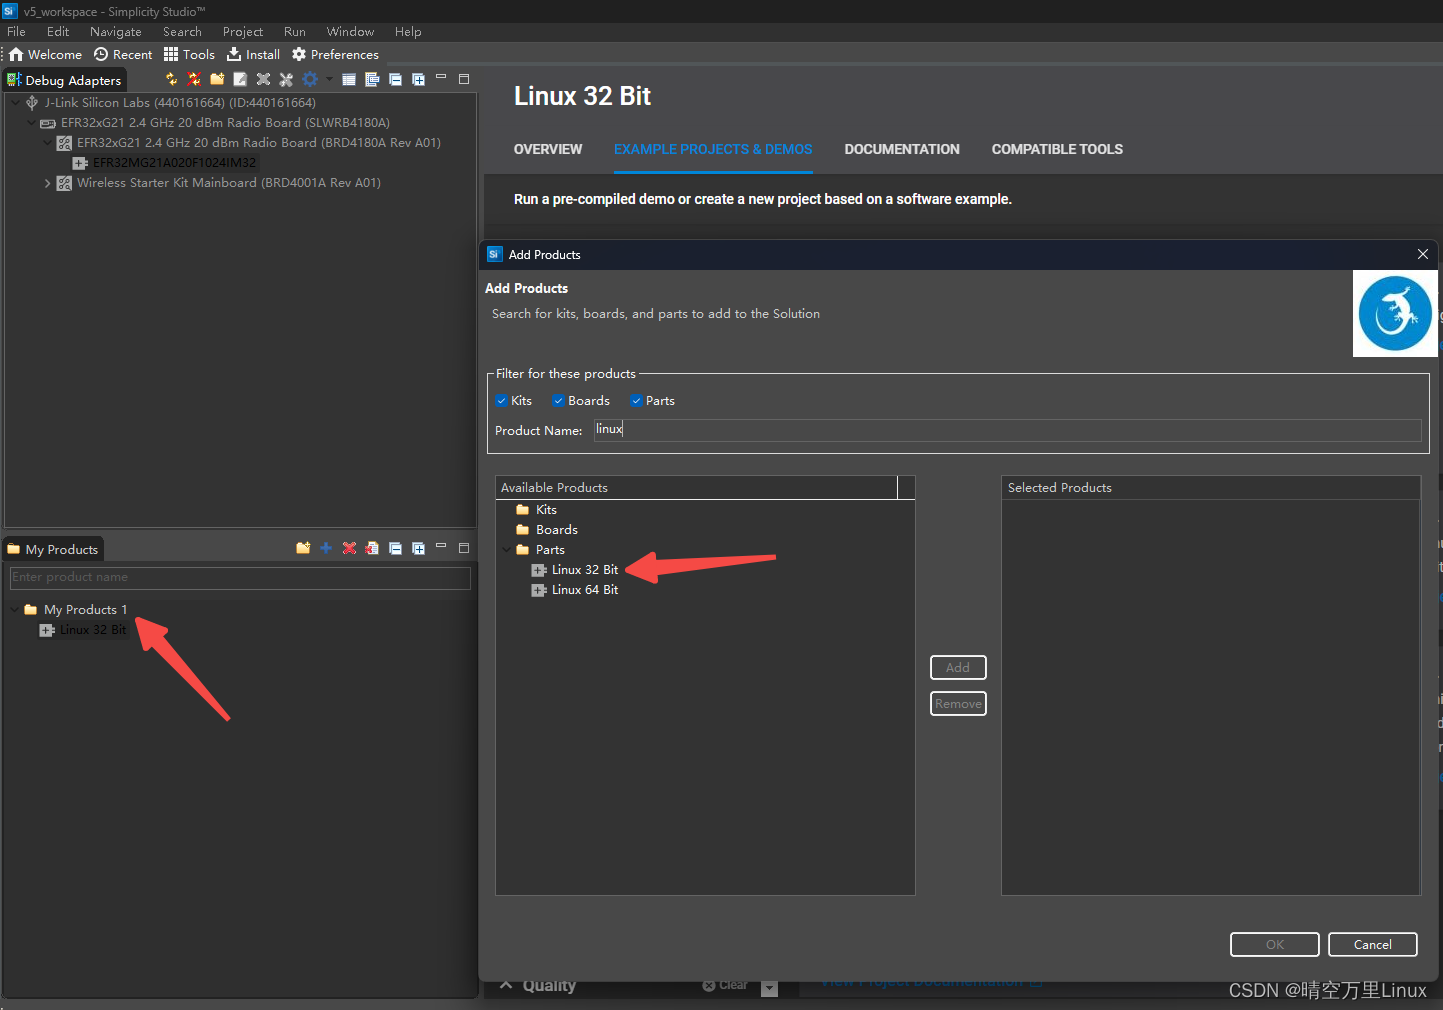
Task: Collapse the J-Link Silicon Labs tree node
Action: coord(15,103)
